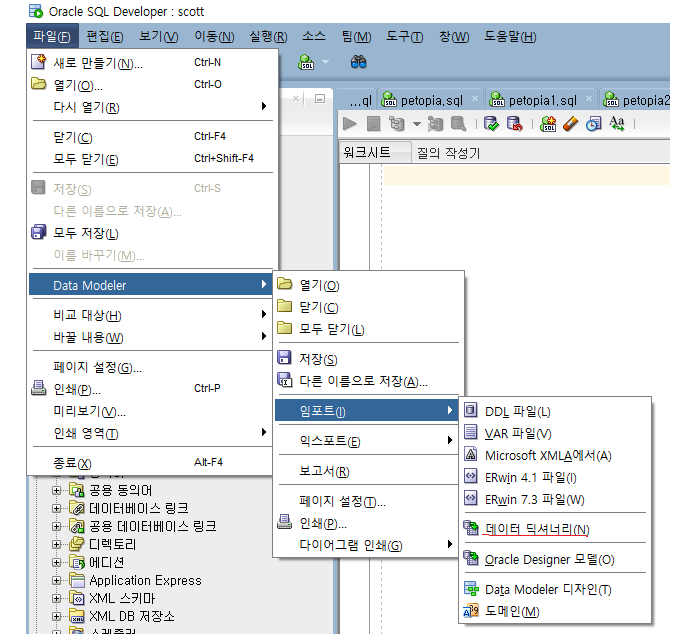Select Oracle Designer 모델(O) import option
Image resolution: width=696 pixels, height=634 pixels.
point(555,559)
